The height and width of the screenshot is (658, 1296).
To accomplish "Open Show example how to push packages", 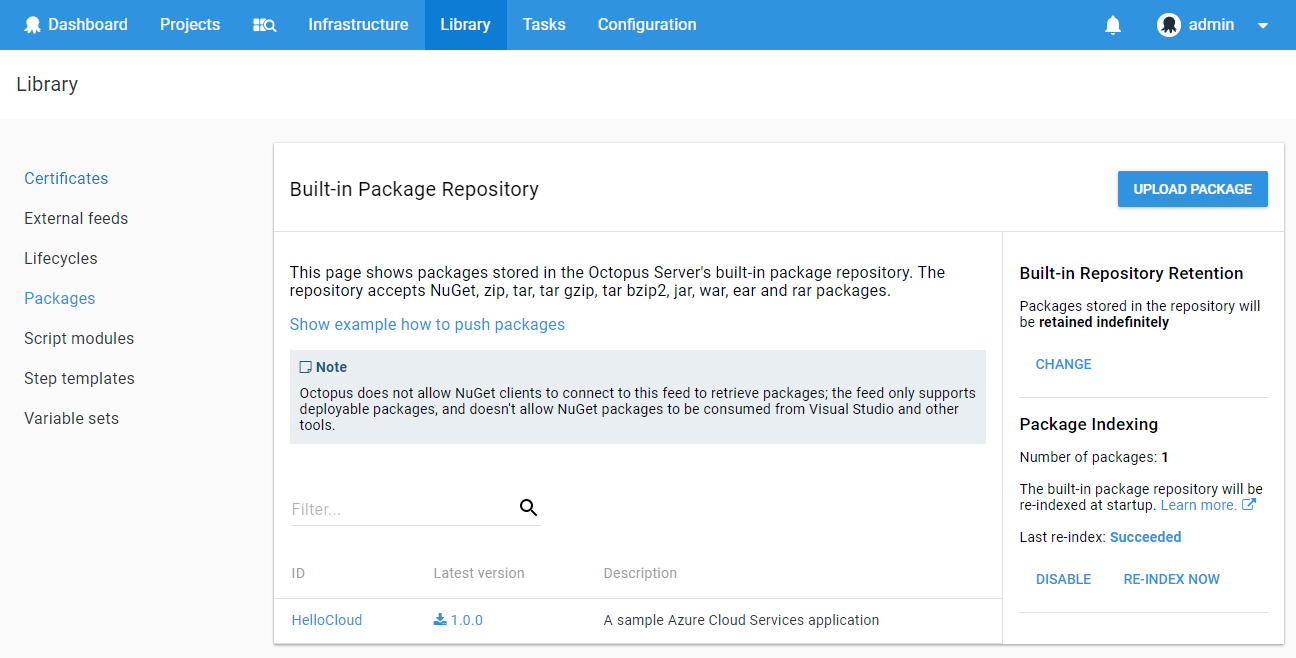I will point(427,324).
